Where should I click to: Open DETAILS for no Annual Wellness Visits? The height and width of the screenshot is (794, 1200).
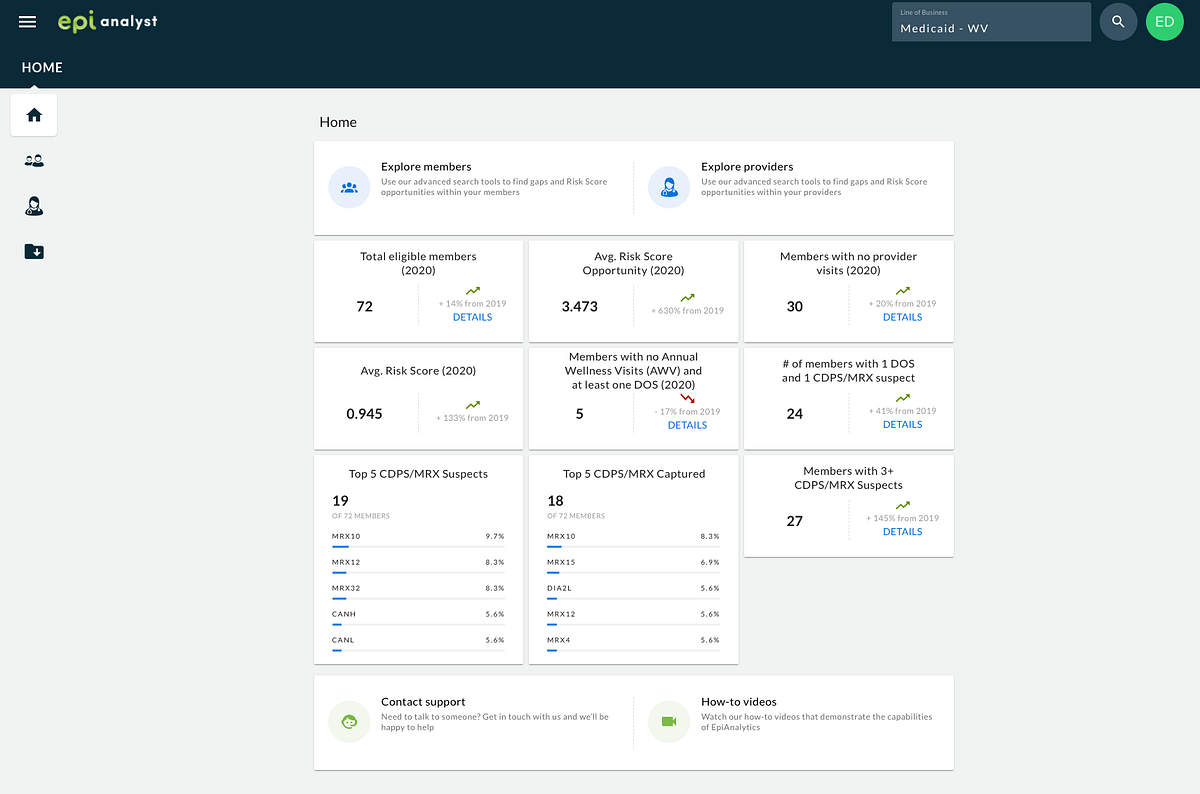(x=687, y=425)
